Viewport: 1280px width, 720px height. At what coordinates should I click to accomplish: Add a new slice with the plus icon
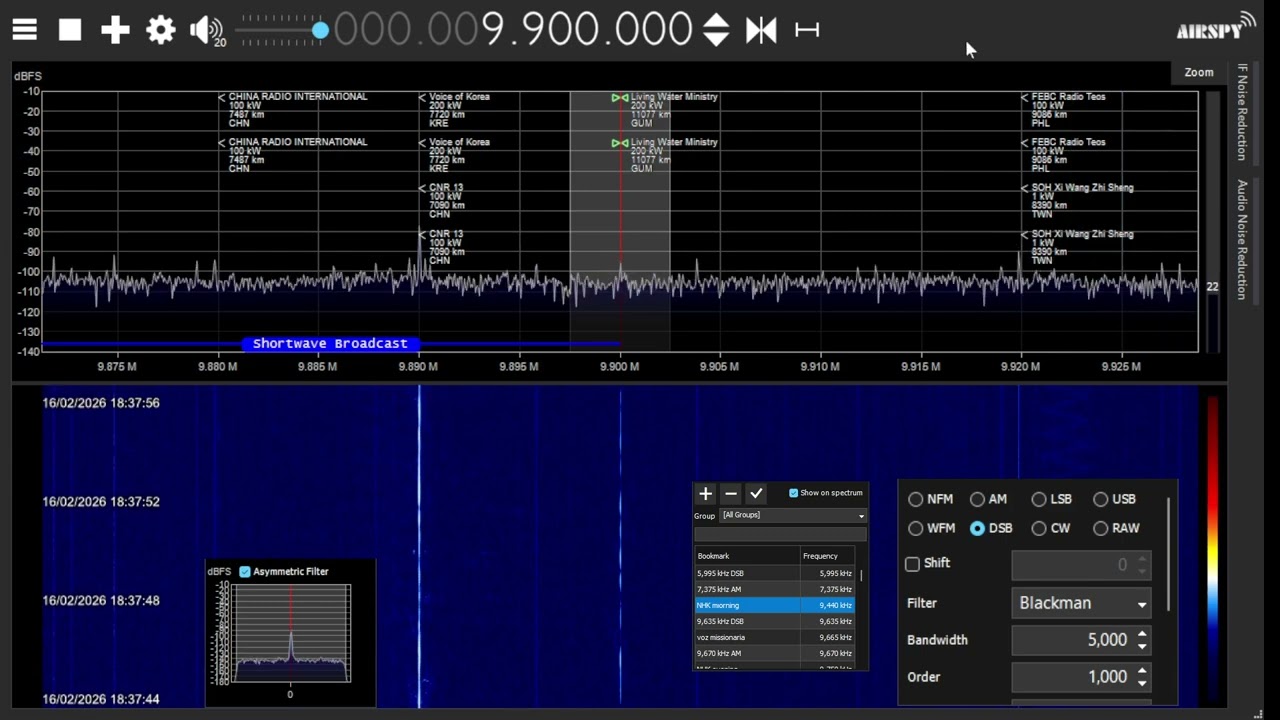(x=115, y=30)
